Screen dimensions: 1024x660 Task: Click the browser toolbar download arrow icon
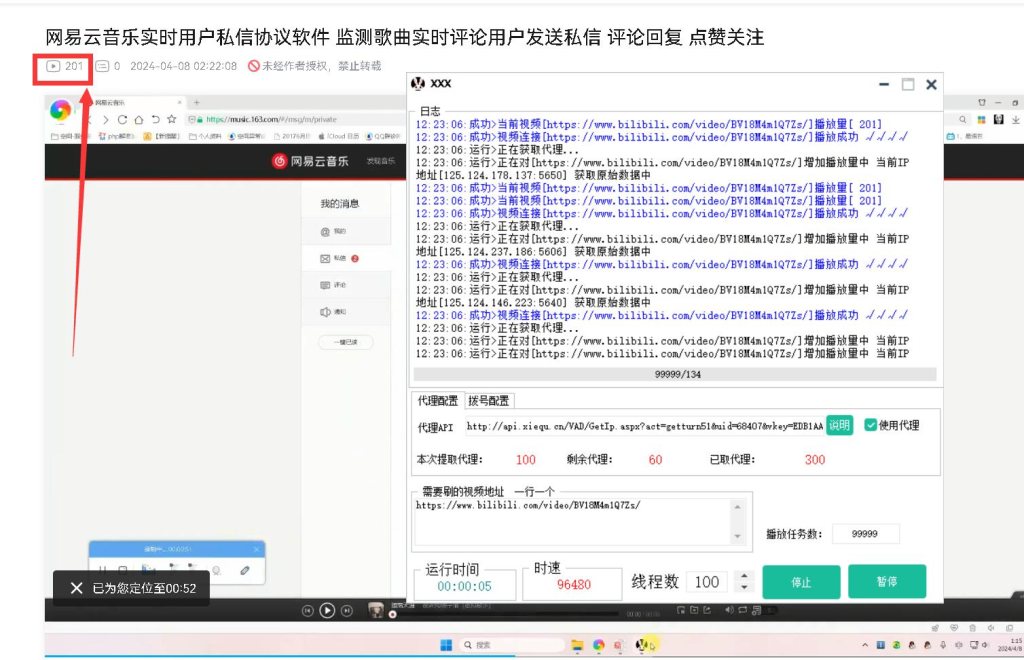[x=1016, y=119]
